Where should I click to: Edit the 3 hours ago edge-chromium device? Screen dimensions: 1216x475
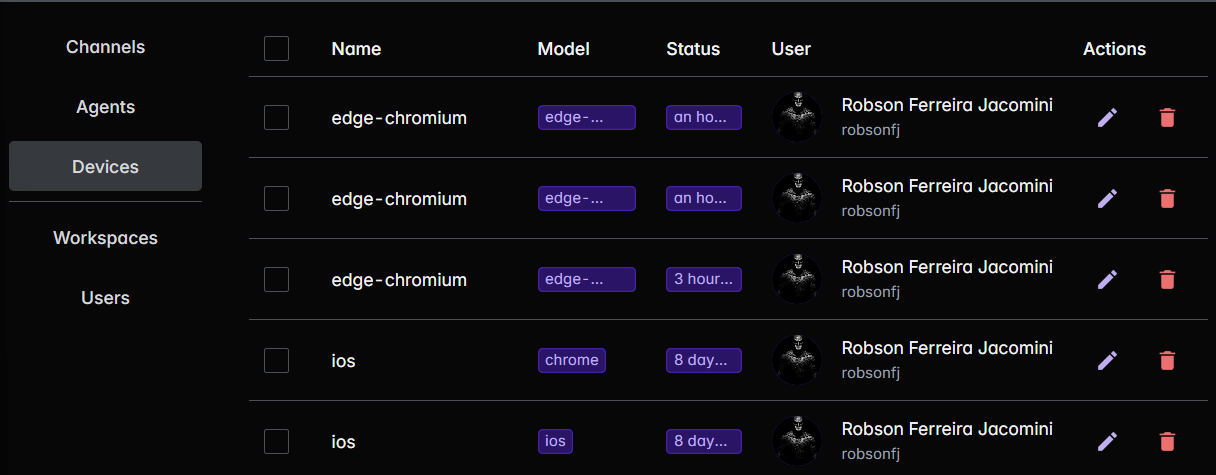pos(1107,279)
